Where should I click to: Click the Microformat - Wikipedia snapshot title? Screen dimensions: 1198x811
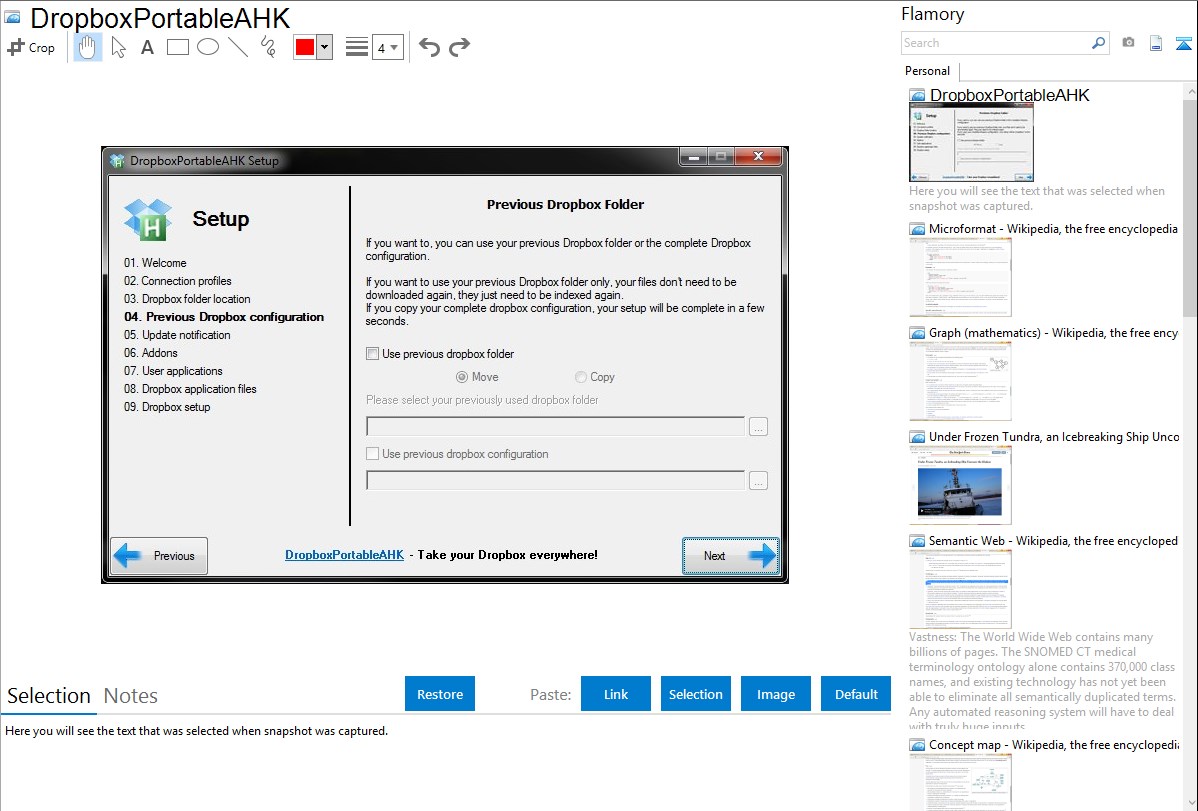[1053, 229]
